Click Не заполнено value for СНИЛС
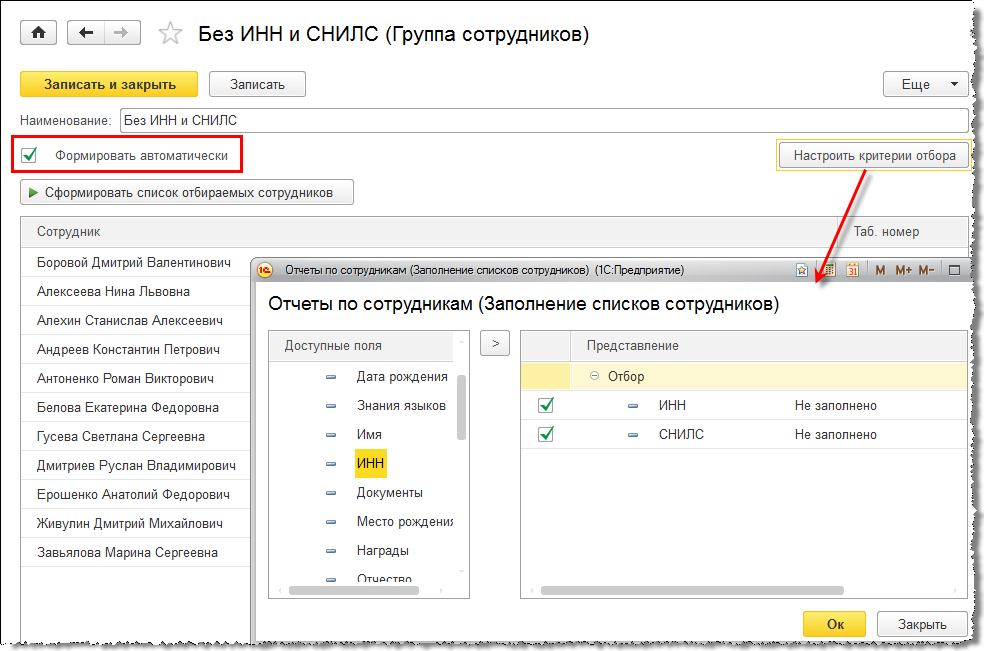This screenshot has width=984, height=651. pos(835,434)
